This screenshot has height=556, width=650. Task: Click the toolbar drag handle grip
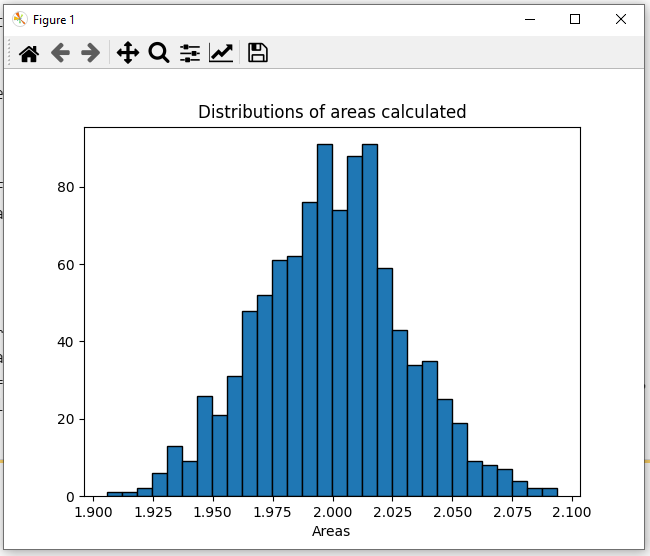coord(9,53)
